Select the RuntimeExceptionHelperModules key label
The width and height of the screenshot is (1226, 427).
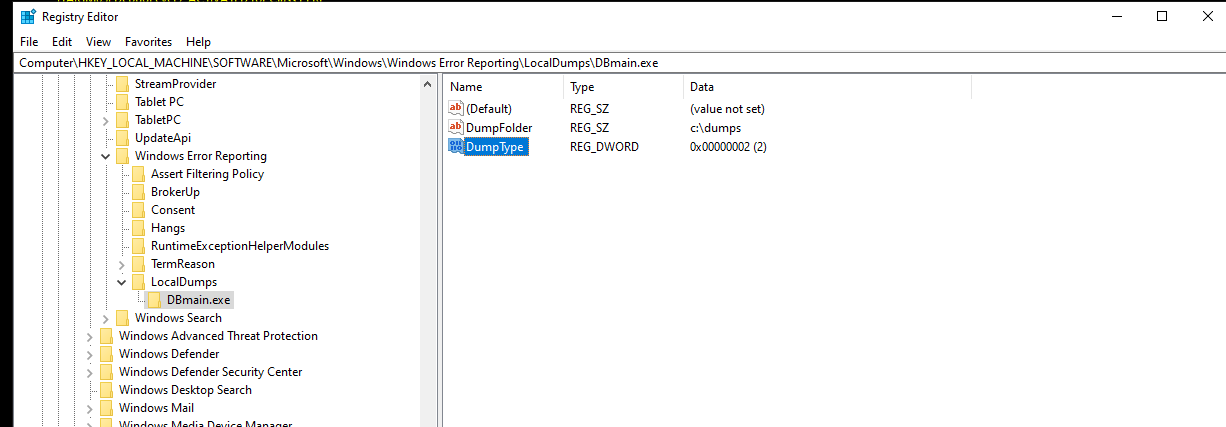click(x=240, y=246)
